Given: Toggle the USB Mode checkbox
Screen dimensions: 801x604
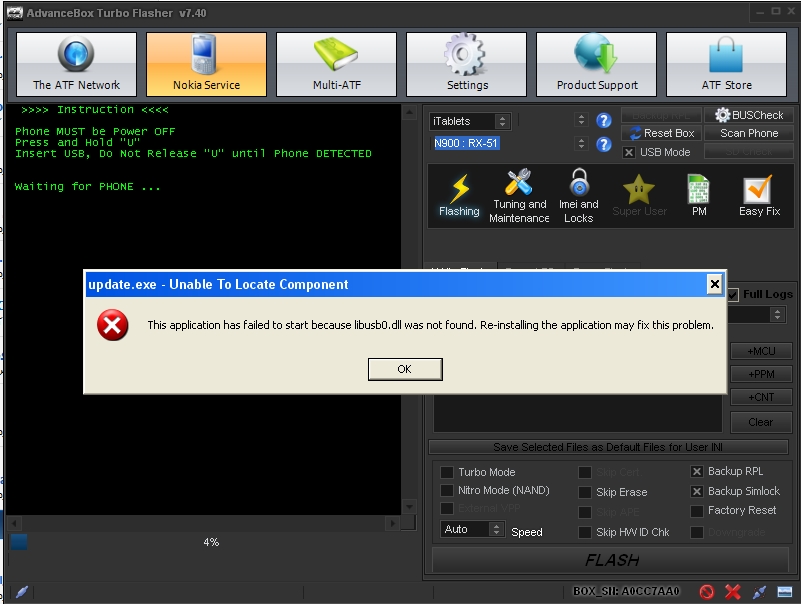Looking at the screenshot, I should [629, 152].
